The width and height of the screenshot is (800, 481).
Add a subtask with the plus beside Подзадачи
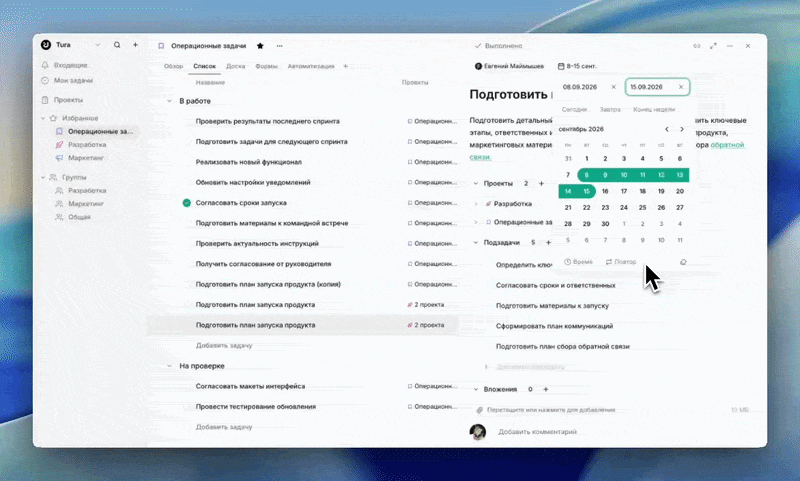coord(548,243)
